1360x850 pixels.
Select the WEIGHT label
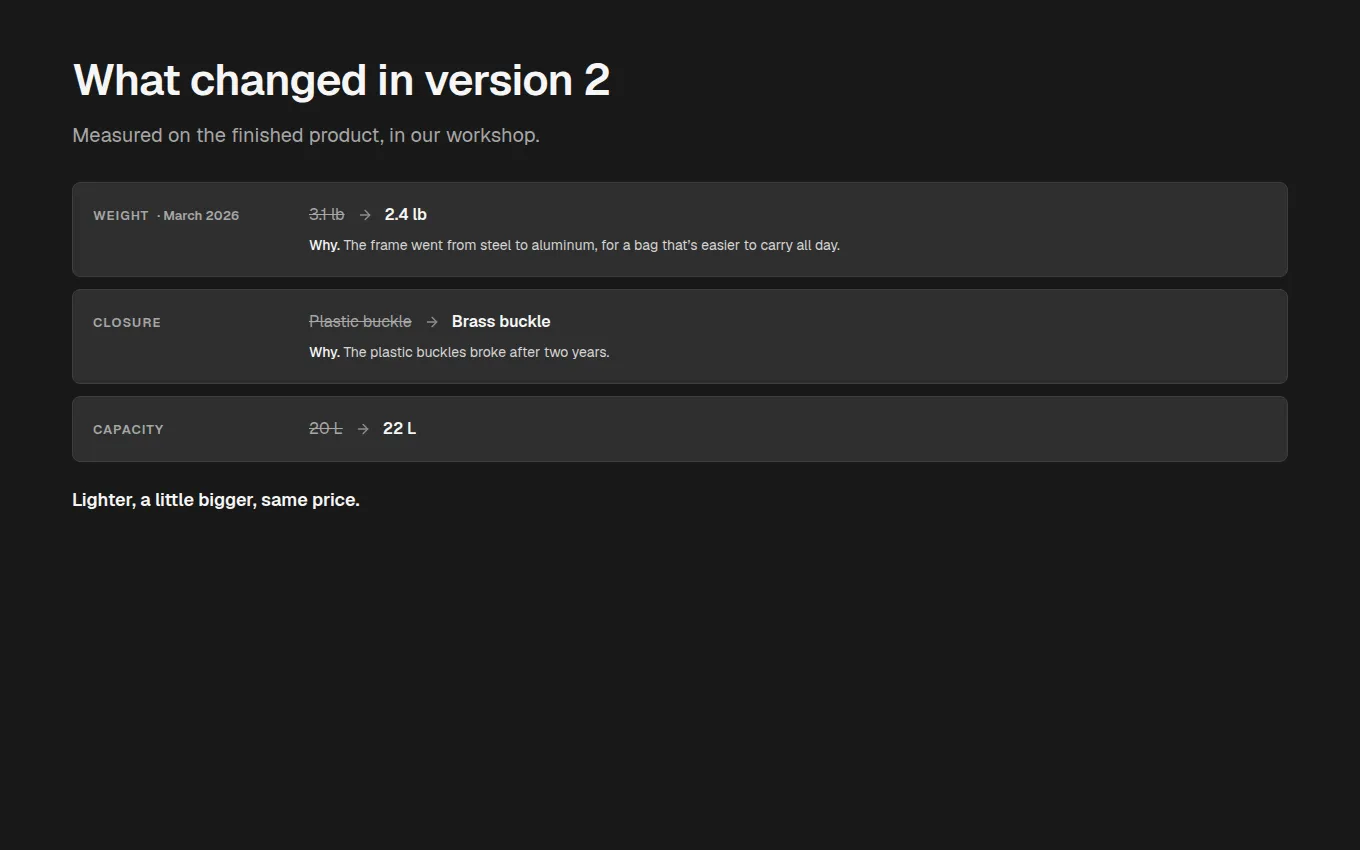(121, 216)
